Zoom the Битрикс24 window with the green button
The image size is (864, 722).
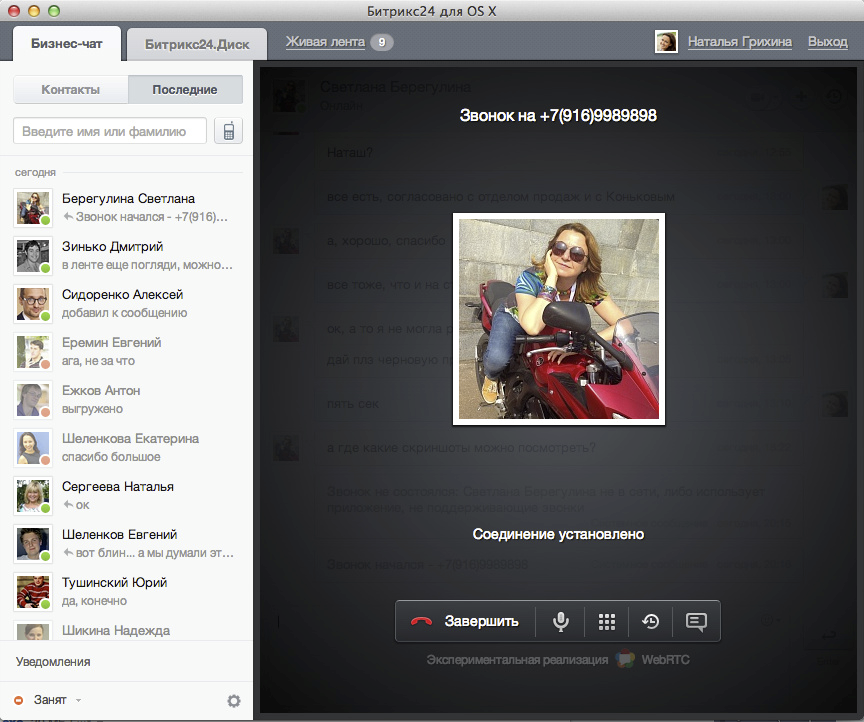coord(54,11)
